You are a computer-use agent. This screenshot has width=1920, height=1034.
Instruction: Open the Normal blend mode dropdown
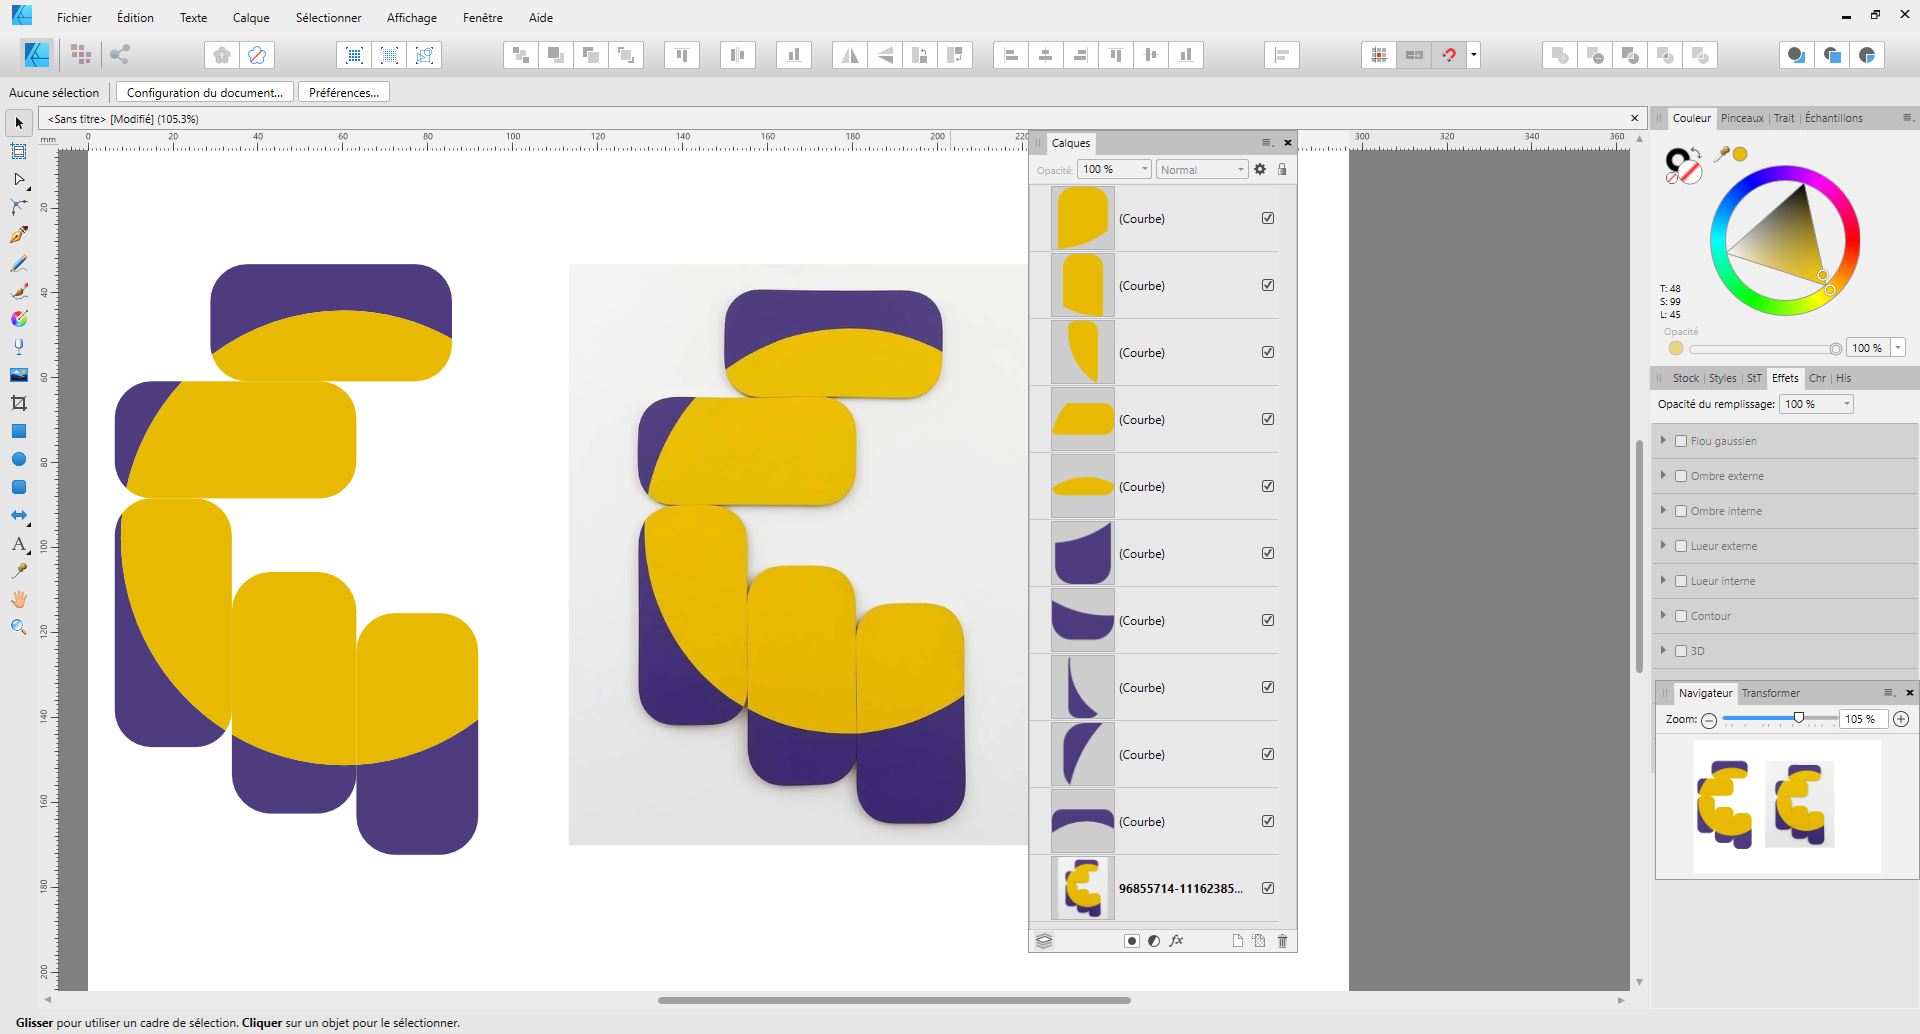click(x=1202, y=169)
